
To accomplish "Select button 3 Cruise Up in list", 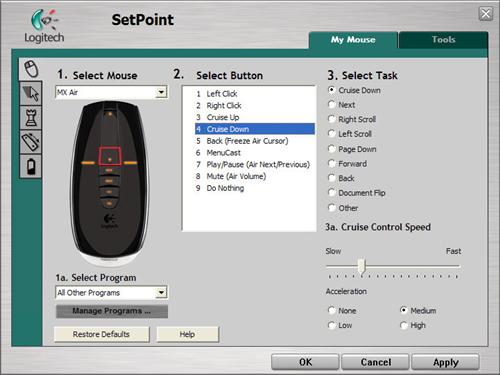I will pos(255,117).
